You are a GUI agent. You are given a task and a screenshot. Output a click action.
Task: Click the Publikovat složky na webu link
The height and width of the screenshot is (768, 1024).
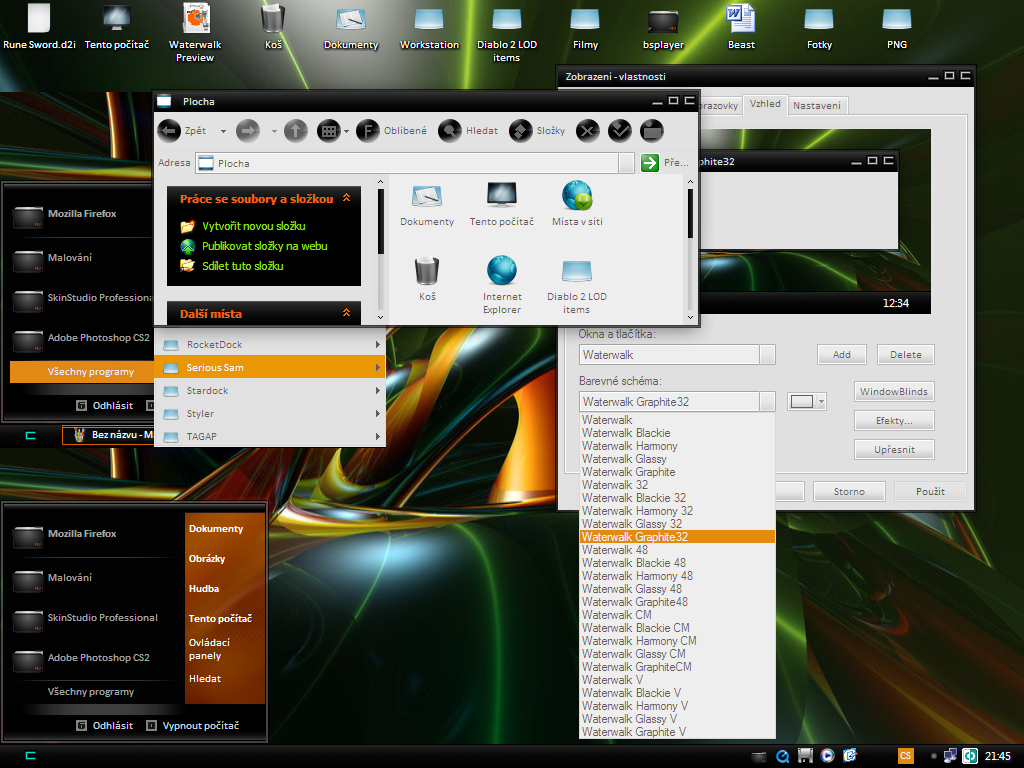264,246
